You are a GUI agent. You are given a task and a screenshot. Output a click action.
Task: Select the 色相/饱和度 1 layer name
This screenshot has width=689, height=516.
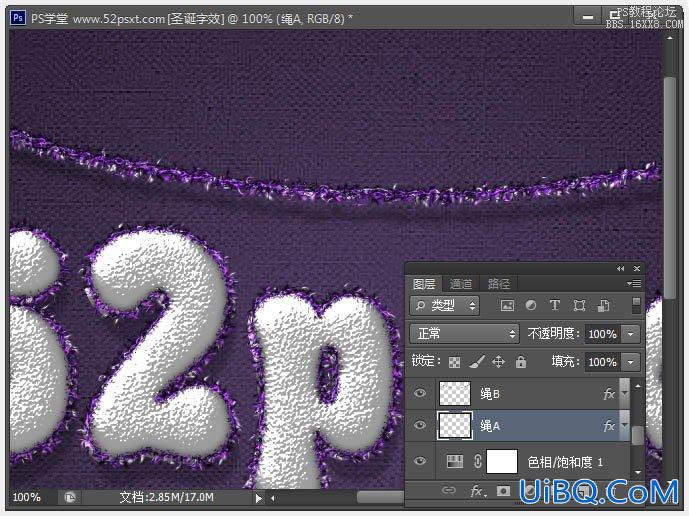[x=565, y=462]
